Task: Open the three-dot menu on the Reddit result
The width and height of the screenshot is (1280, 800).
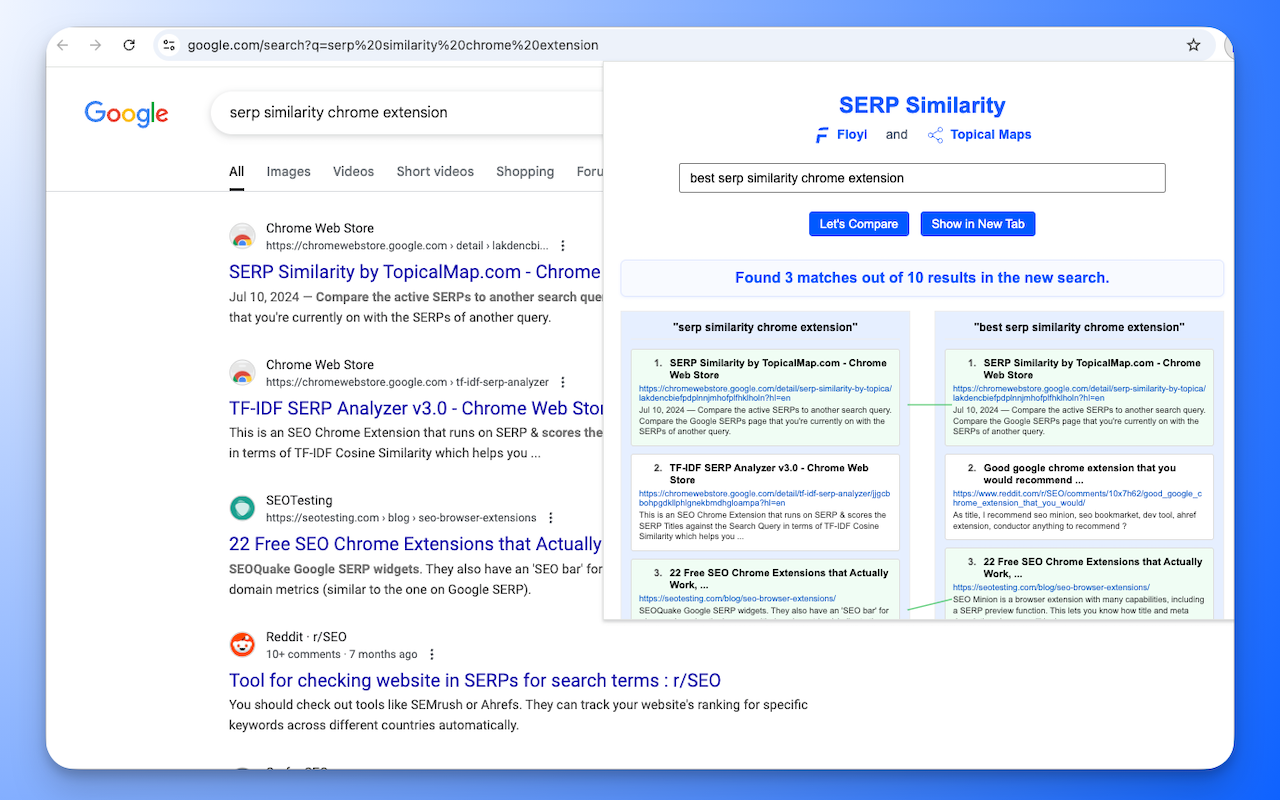Action: click(x=431, y=653)
